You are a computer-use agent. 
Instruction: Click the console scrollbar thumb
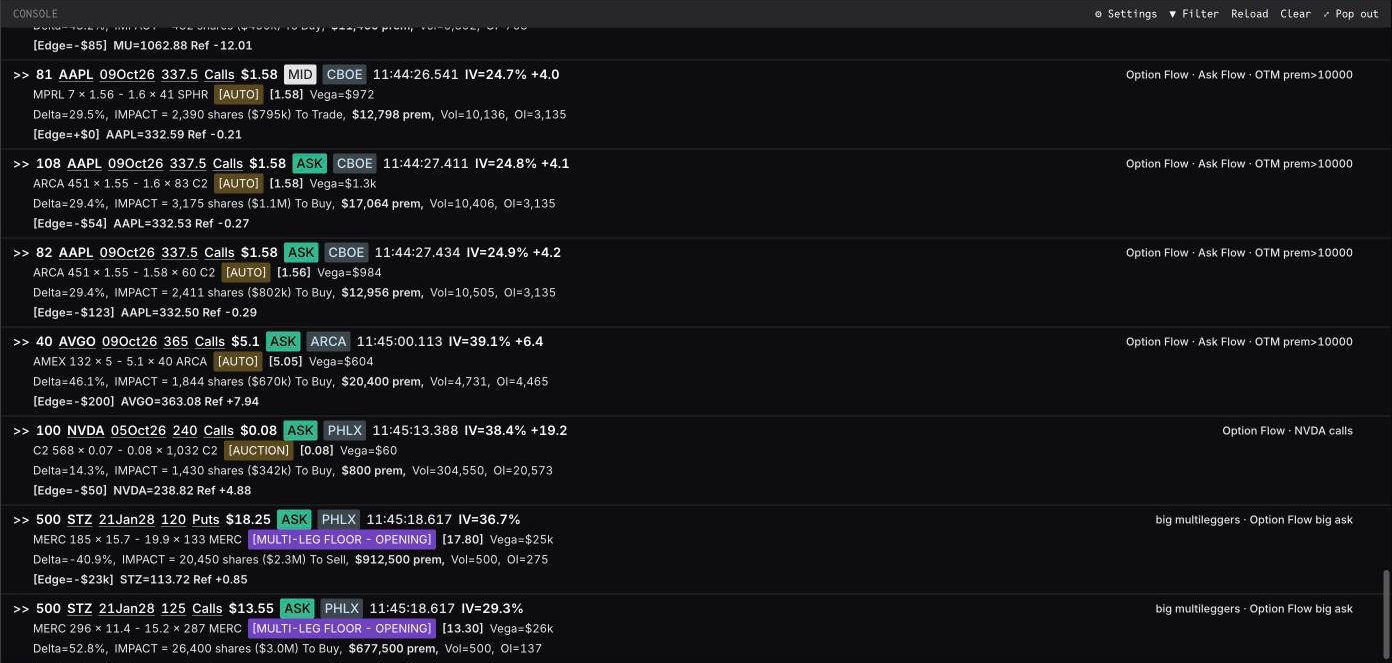tap(1386, 616)
